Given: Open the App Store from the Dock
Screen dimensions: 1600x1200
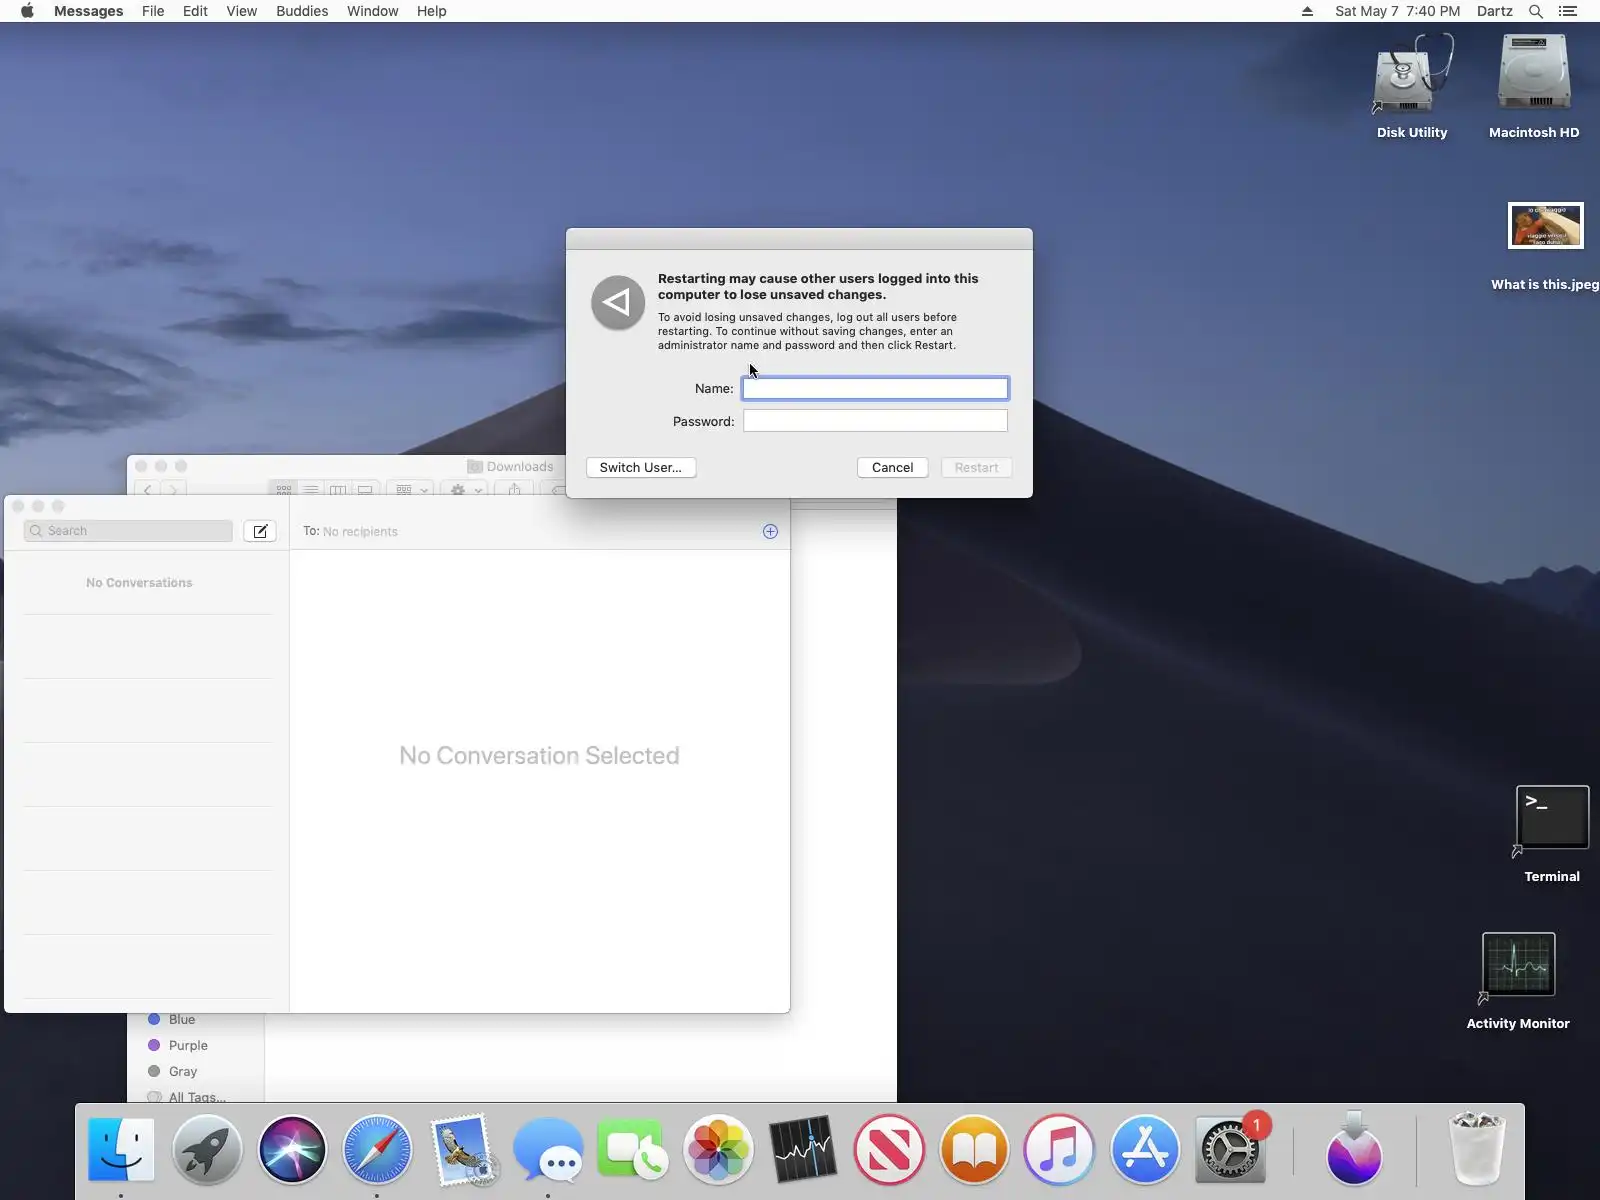Looking at the screenshot, I should coord(1145,1150).
